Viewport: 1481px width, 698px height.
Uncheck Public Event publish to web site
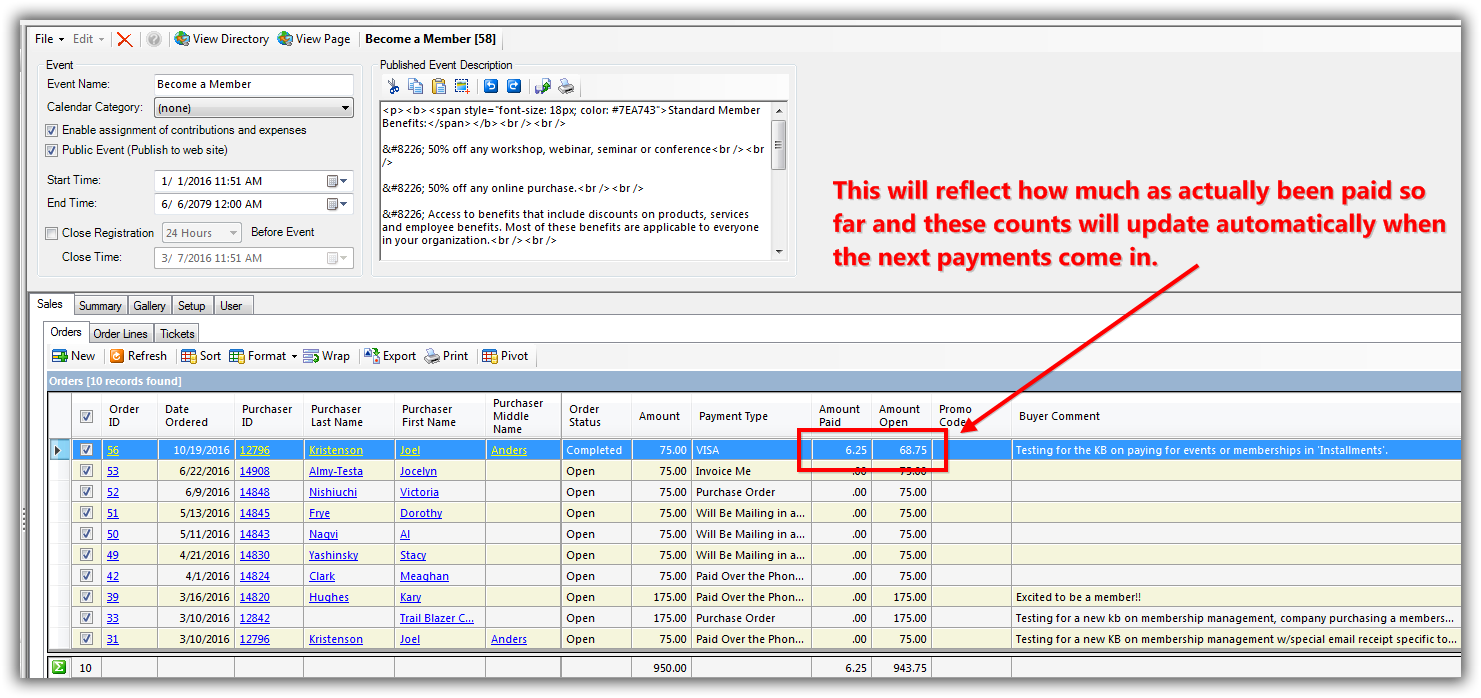52,150
